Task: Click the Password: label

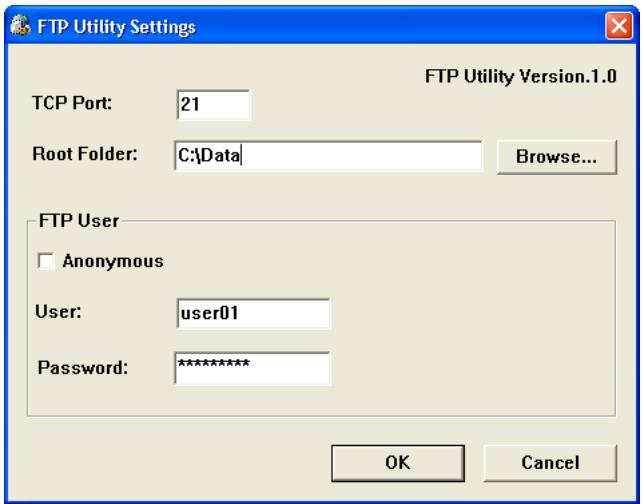Action: pos(83,368)
